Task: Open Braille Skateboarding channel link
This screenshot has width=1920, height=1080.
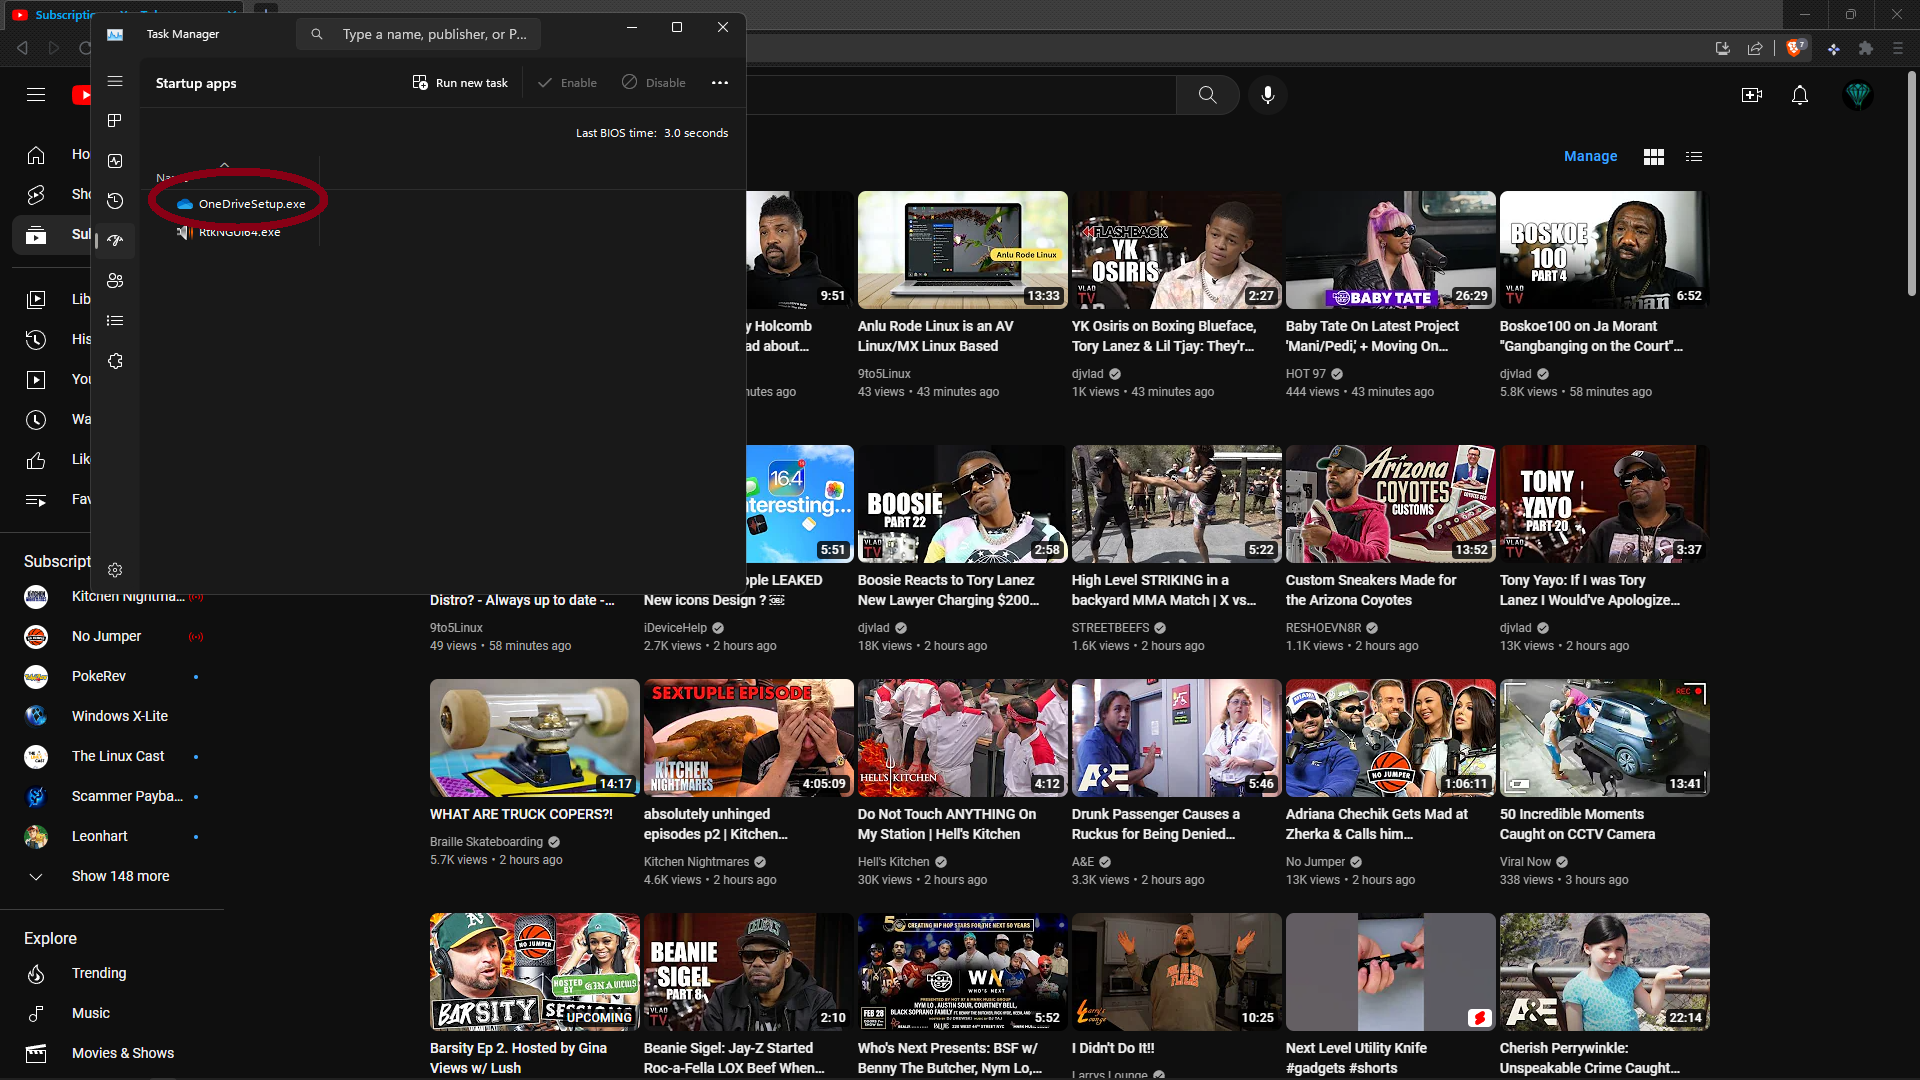Action: pos(486,842)
